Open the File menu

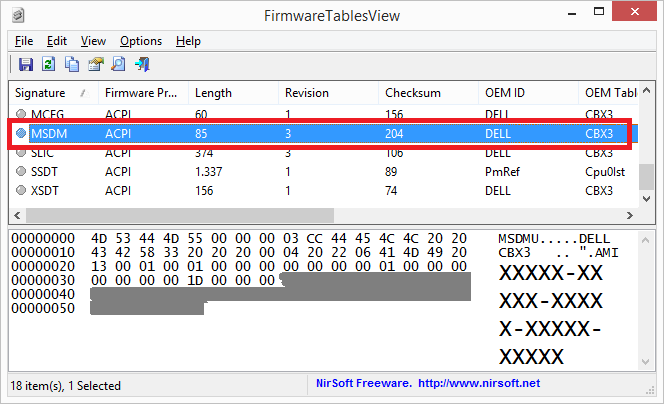(24, 41)
